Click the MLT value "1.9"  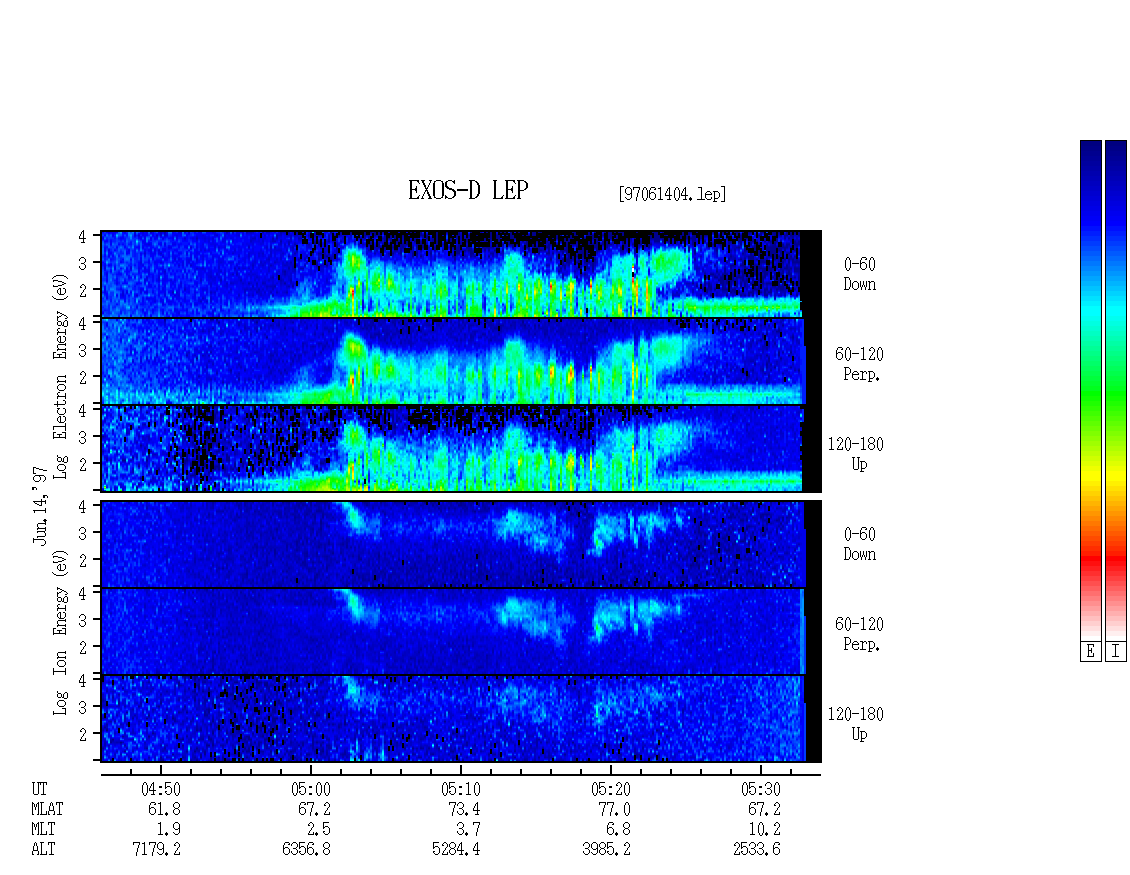[x=169, y=830]
